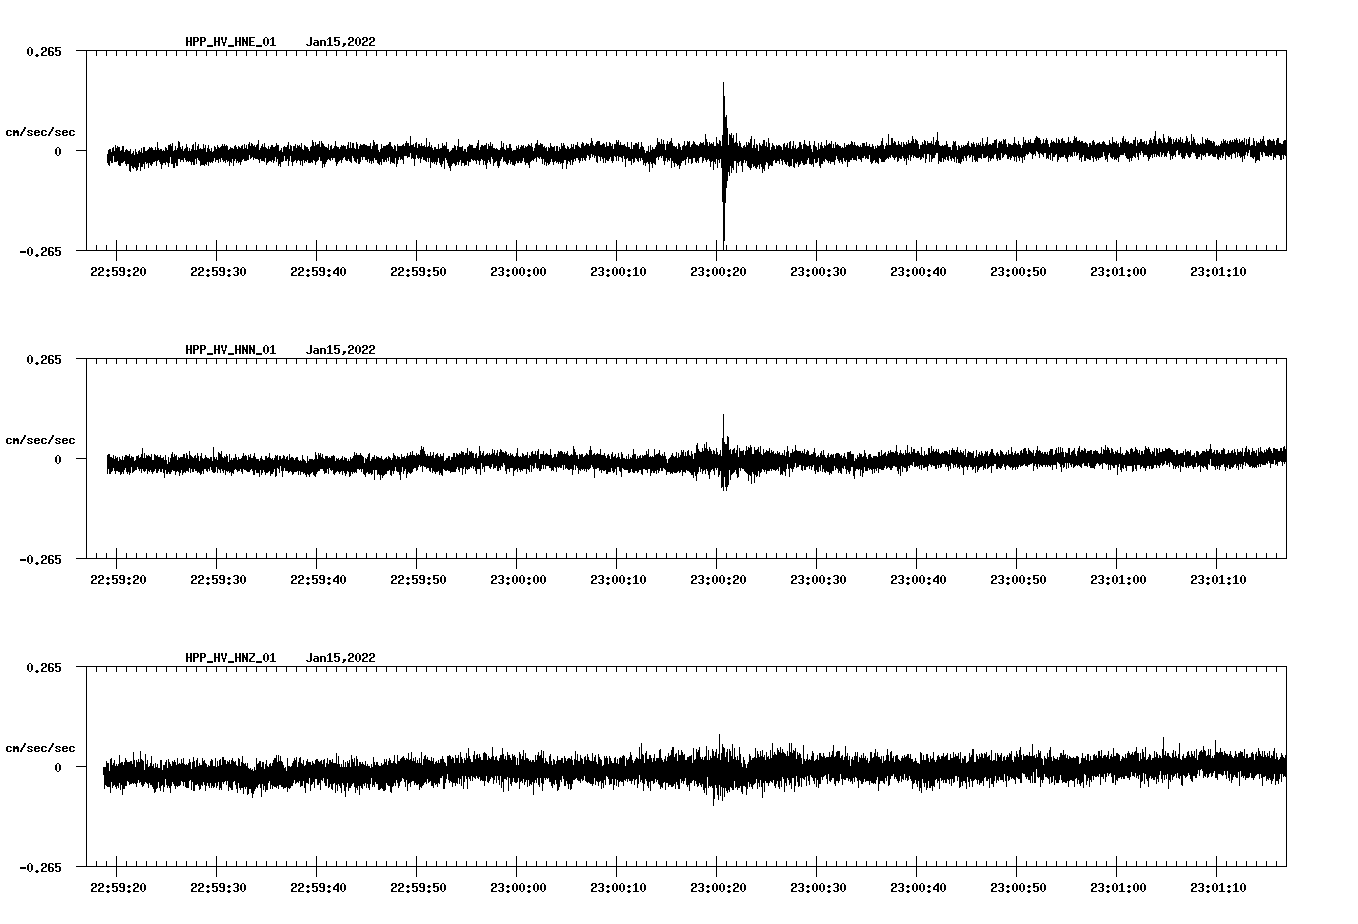Click the zero baseline label of HNN plot
Screen dimensions: 1358x924
click(58, 459)
